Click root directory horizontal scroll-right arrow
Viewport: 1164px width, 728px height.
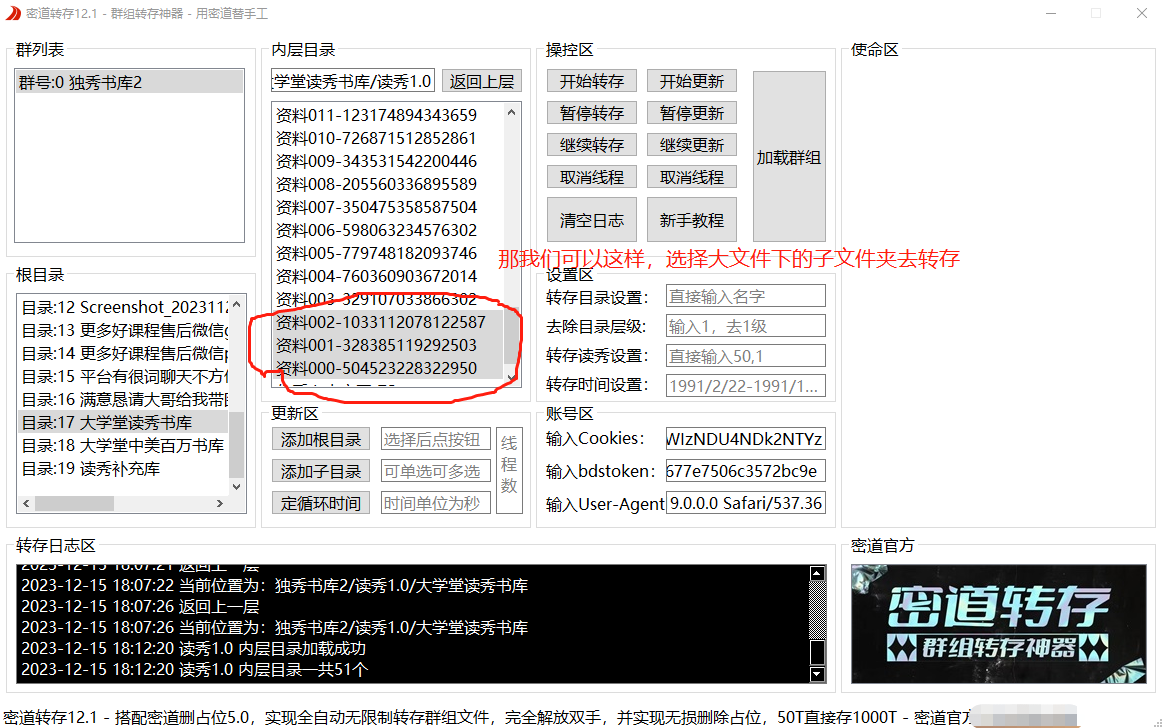[220, 503]
